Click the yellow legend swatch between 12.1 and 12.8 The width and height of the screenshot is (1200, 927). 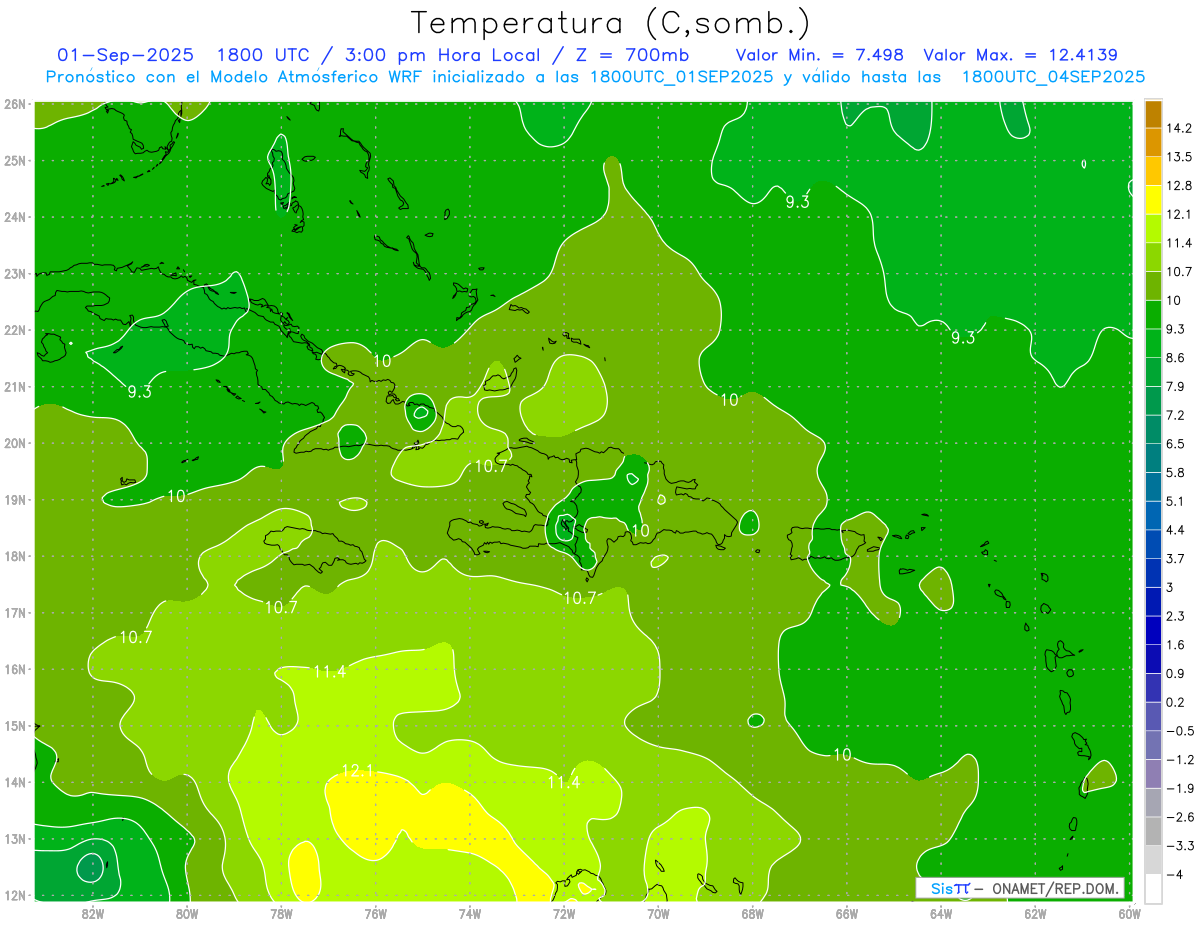[x=1153, y=199]
